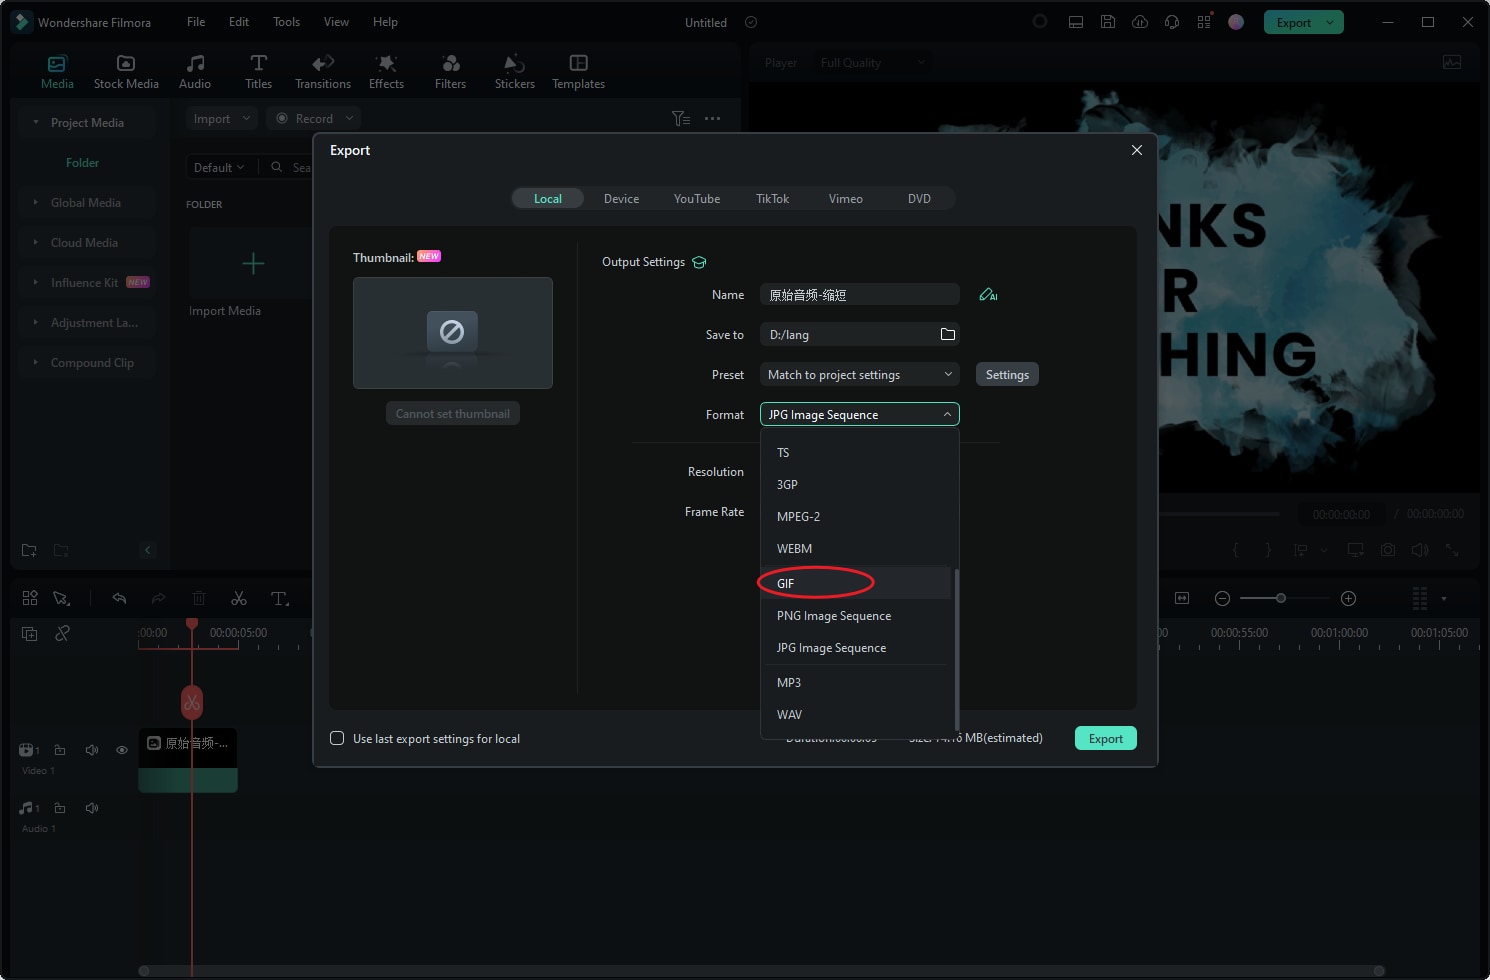This screenshot has width=1490, height=980.
Task: Open the Stickers panel
Action: [514, 72]
